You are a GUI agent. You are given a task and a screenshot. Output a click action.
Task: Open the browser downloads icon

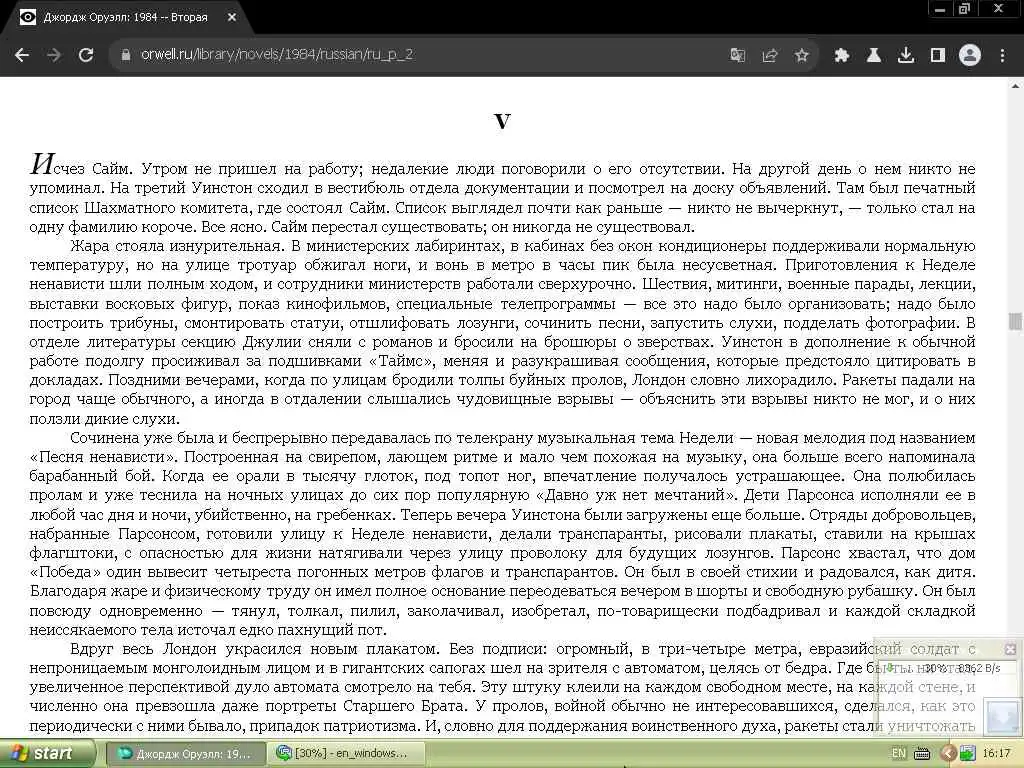(905, 55)
